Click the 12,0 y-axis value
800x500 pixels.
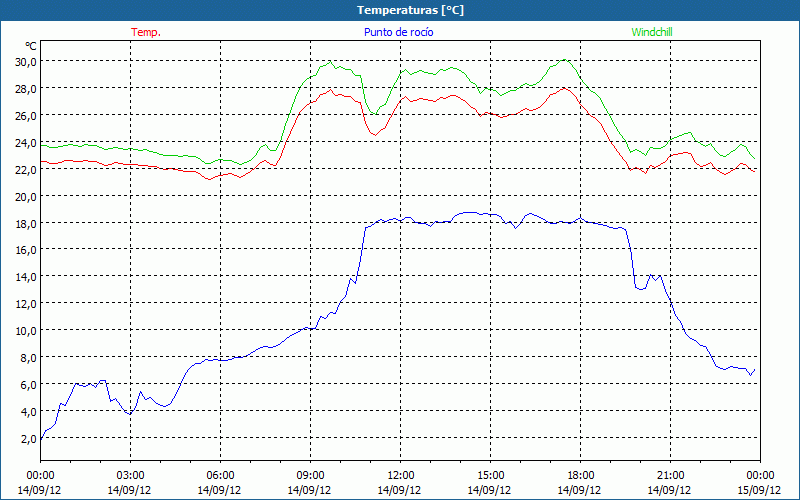[26, 304]
